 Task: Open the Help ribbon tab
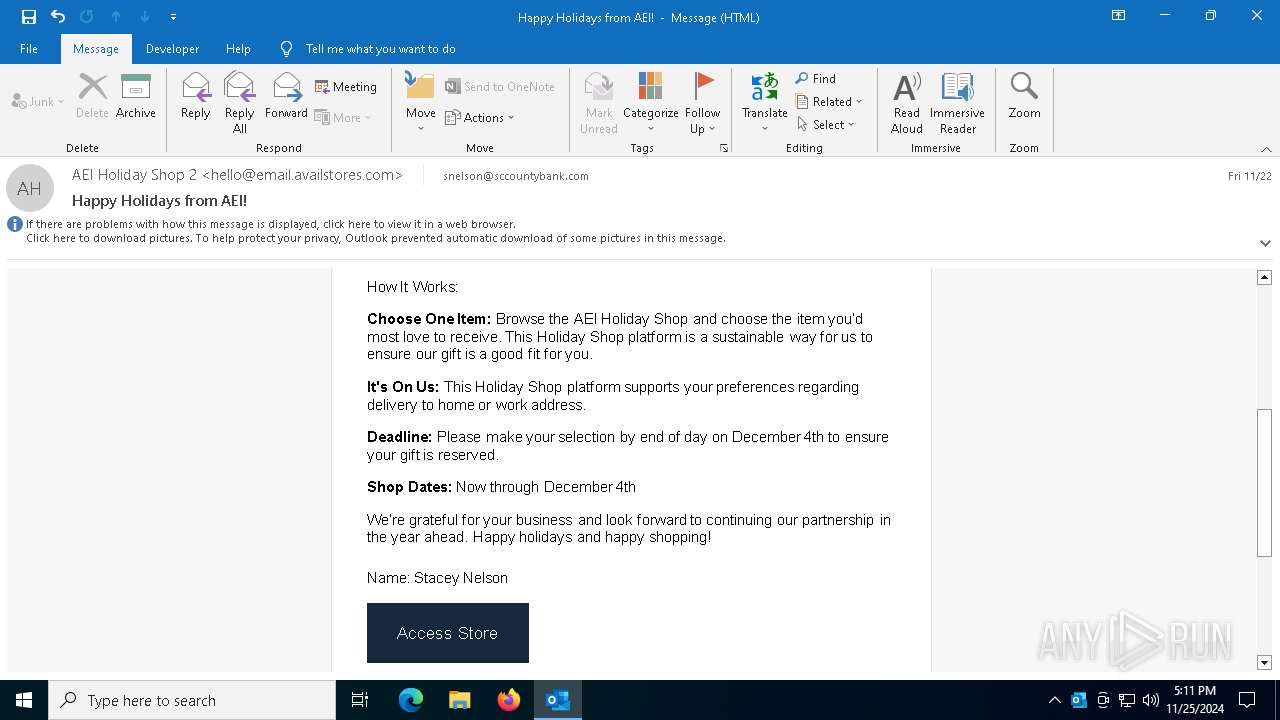click(238, 49)
